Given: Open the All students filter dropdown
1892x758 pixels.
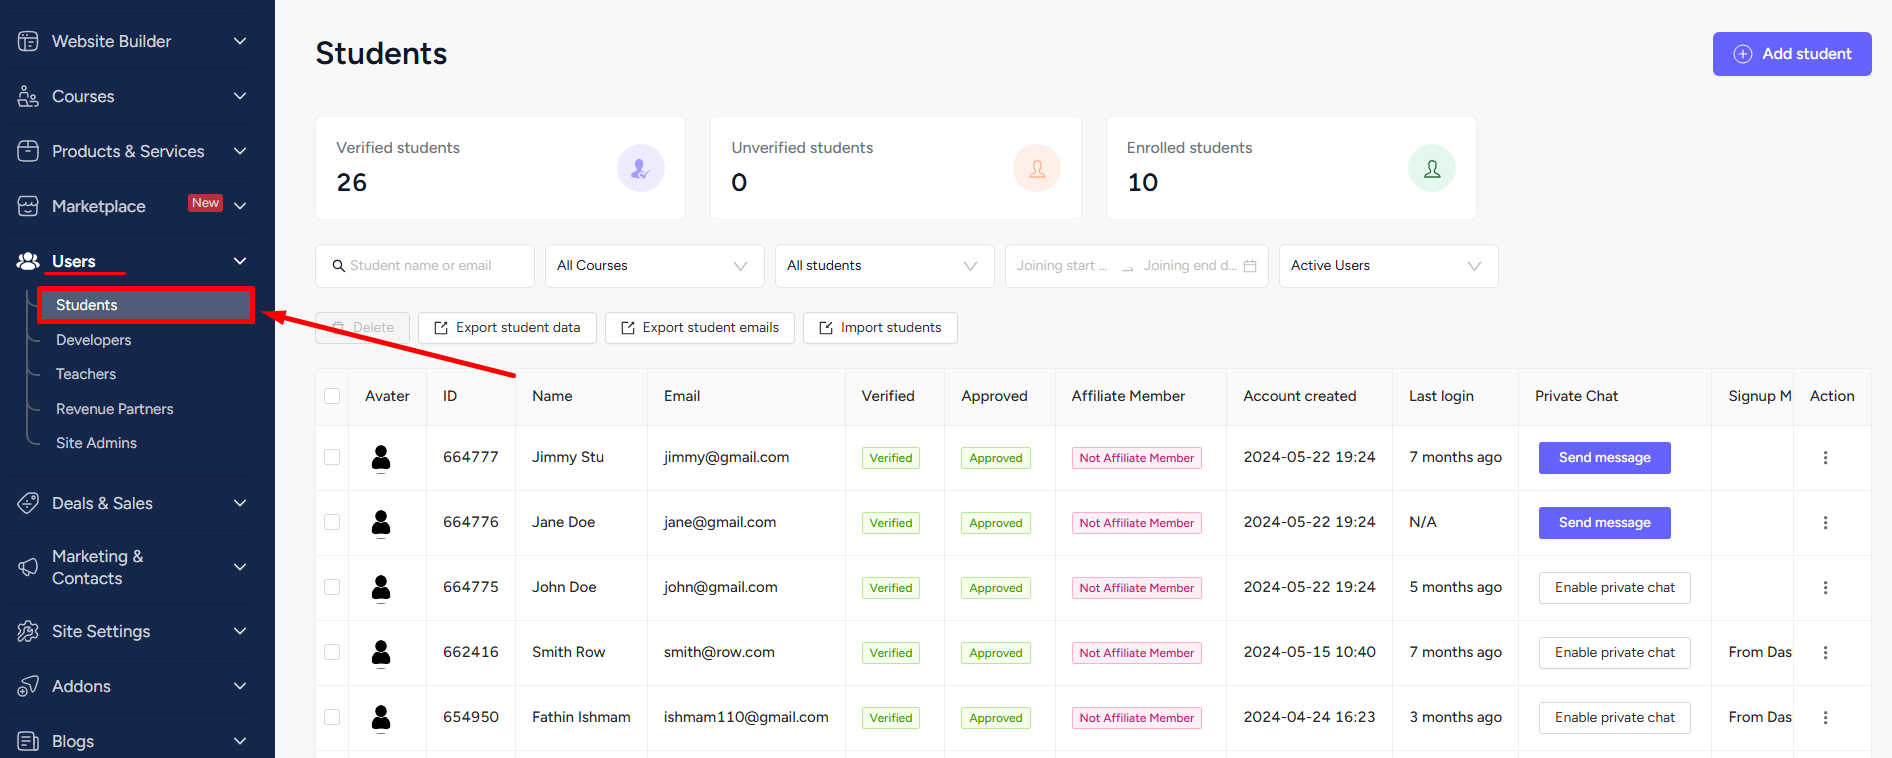Looking at the screenshot, I should coord(885,266).
